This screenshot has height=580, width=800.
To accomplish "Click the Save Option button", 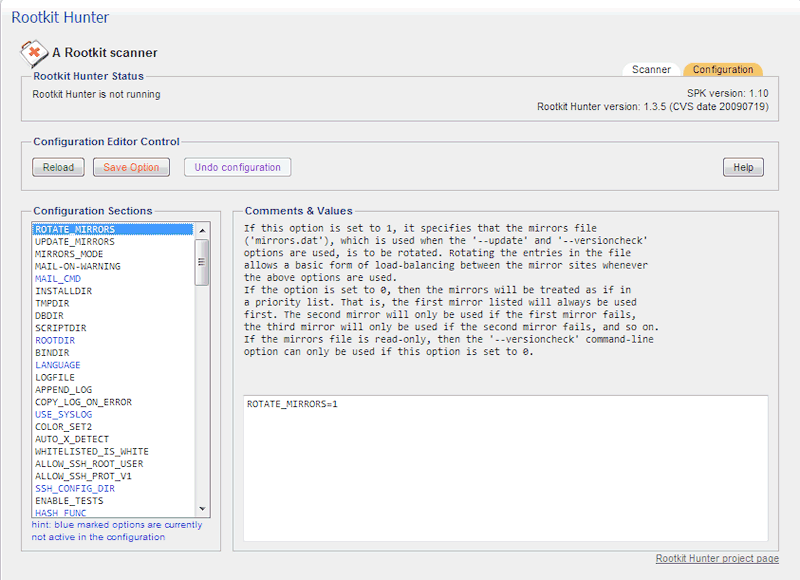I will click(x=131, y=168).
